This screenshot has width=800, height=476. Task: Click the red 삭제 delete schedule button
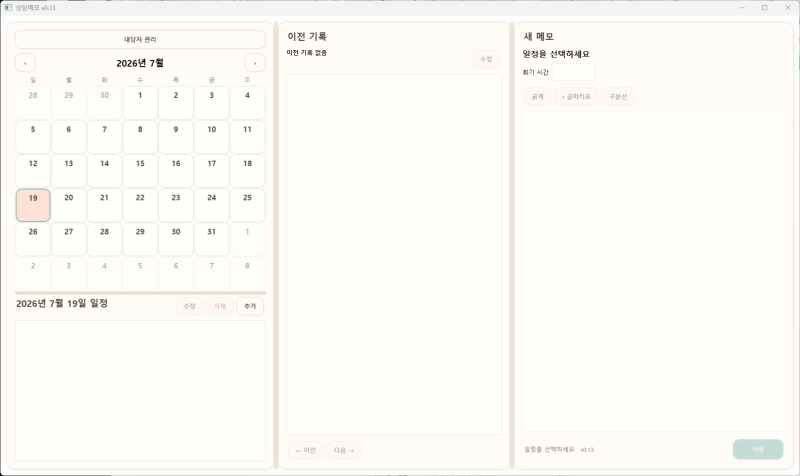click(x=220, y=306)
